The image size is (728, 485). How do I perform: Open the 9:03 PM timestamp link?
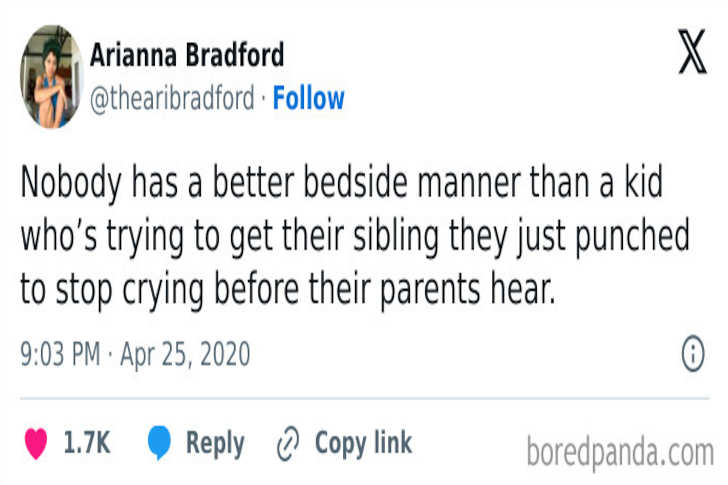coord(59,354)
